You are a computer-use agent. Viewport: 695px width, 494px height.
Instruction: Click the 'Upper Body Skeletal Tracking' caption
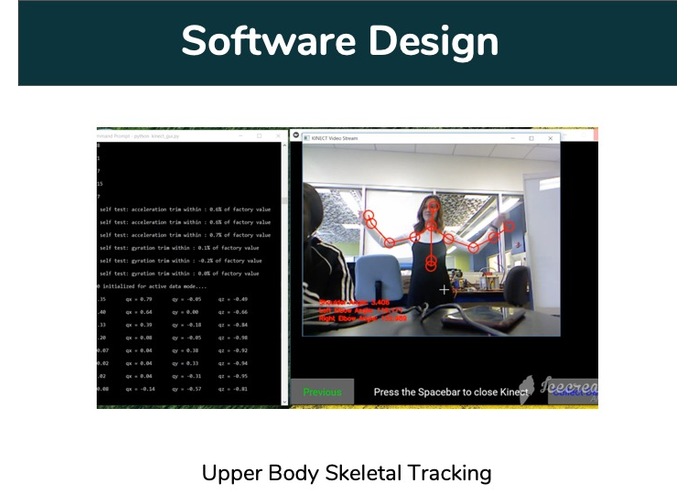click(x=347, y=473)
